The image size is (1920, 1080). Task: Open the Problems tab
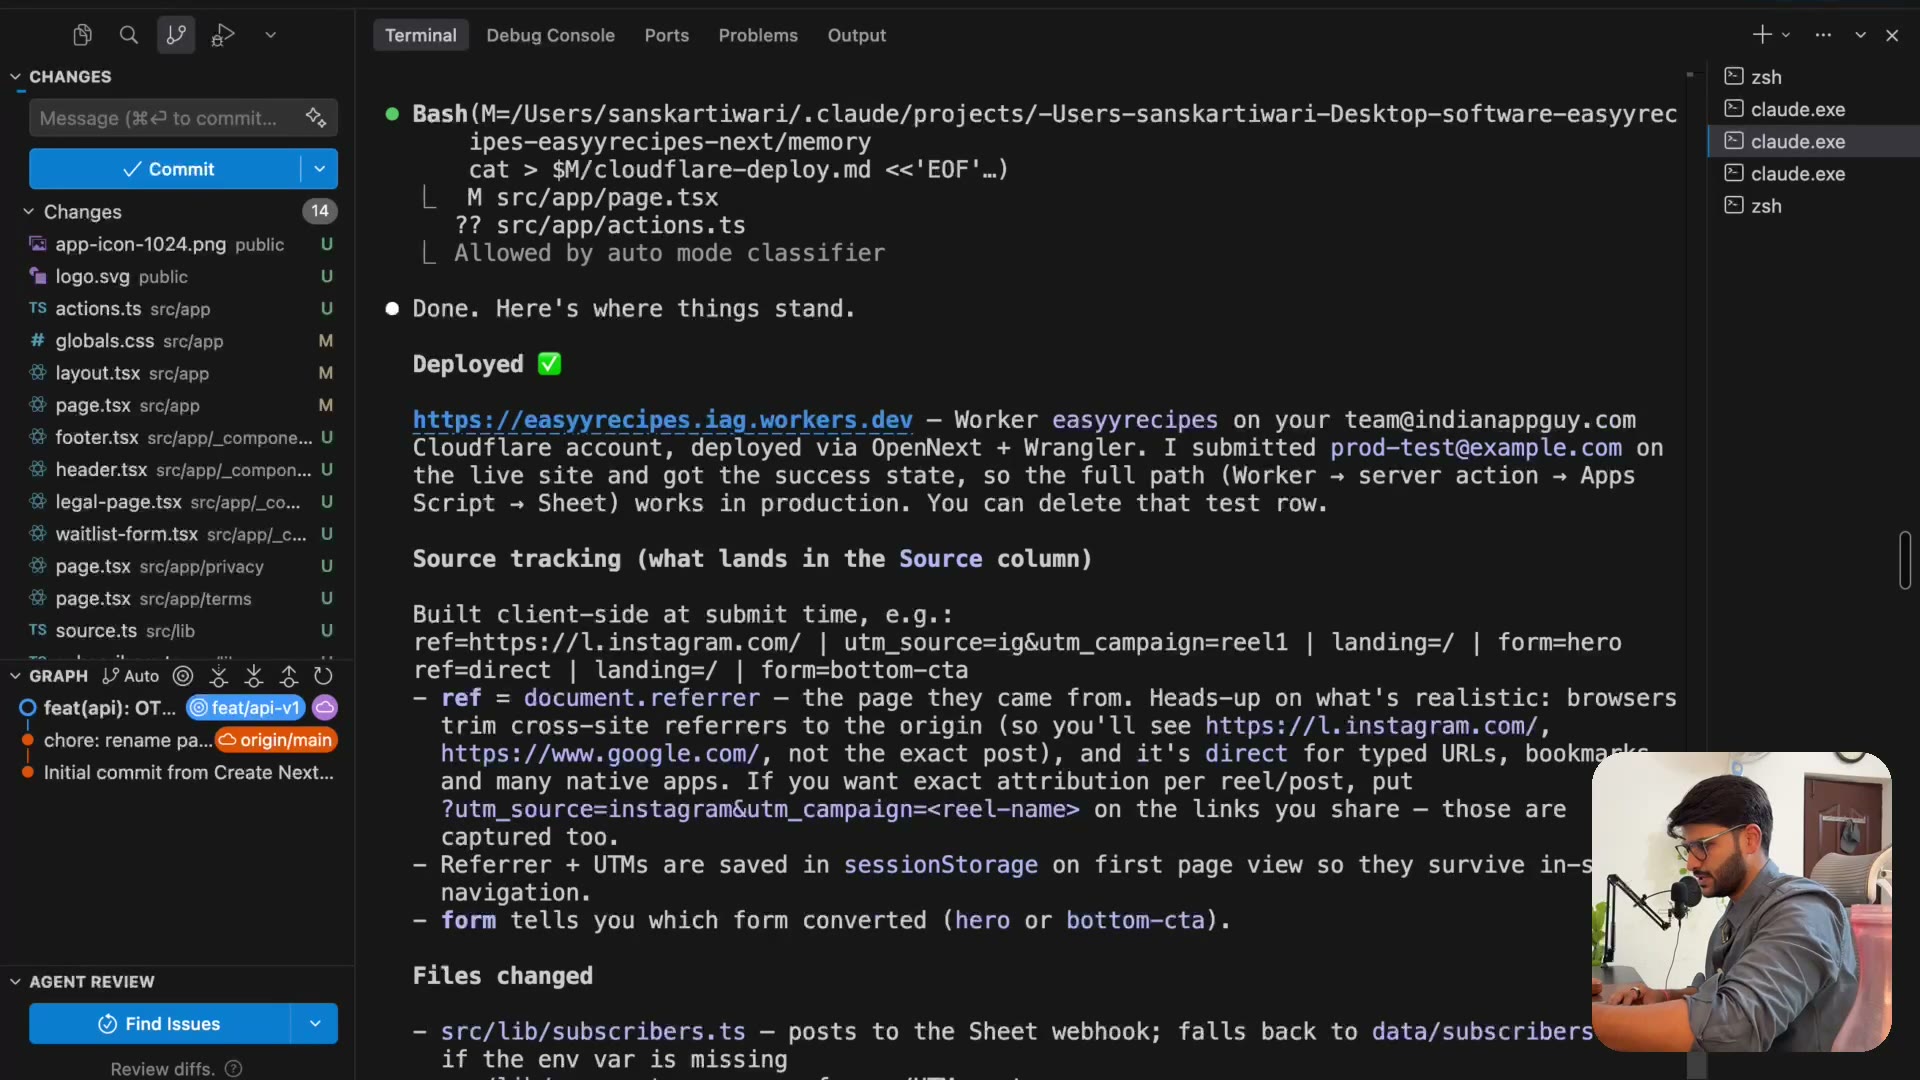[x=758, y=35]
